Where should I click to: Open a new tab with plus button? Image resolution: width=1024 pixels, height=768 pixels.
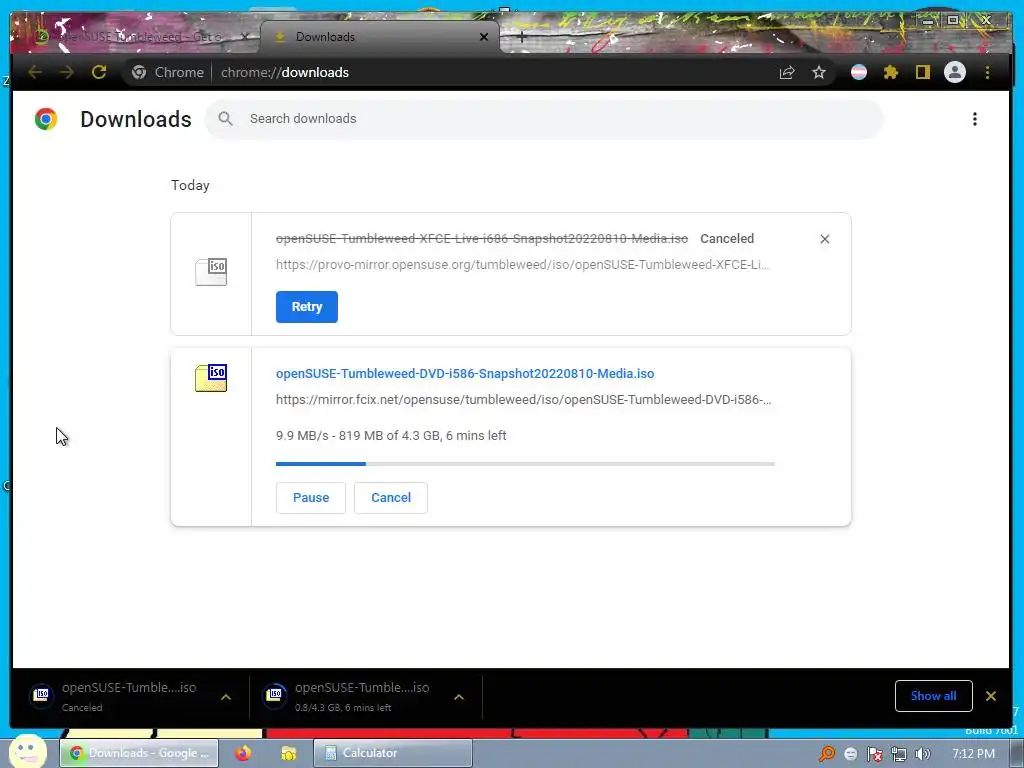tap(521, 37)
